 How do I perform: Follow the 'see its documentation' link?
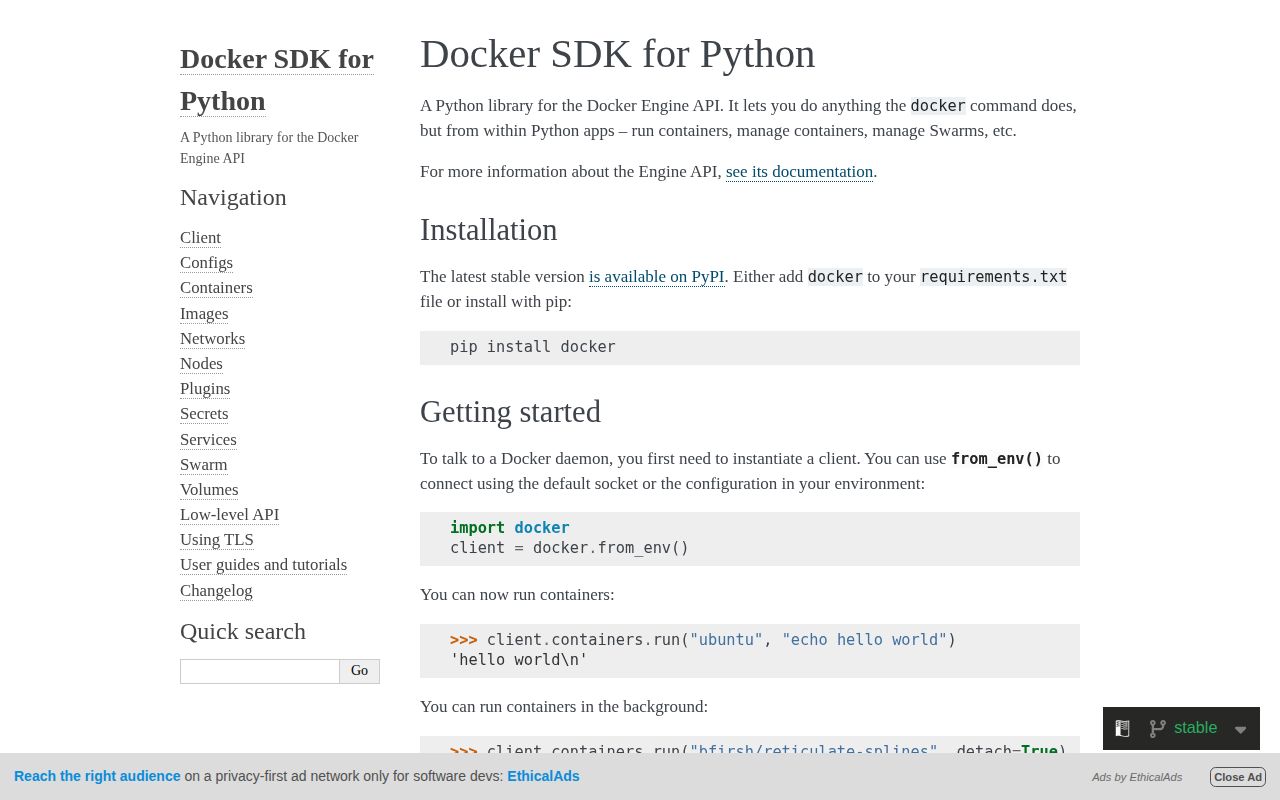point(799,171)
